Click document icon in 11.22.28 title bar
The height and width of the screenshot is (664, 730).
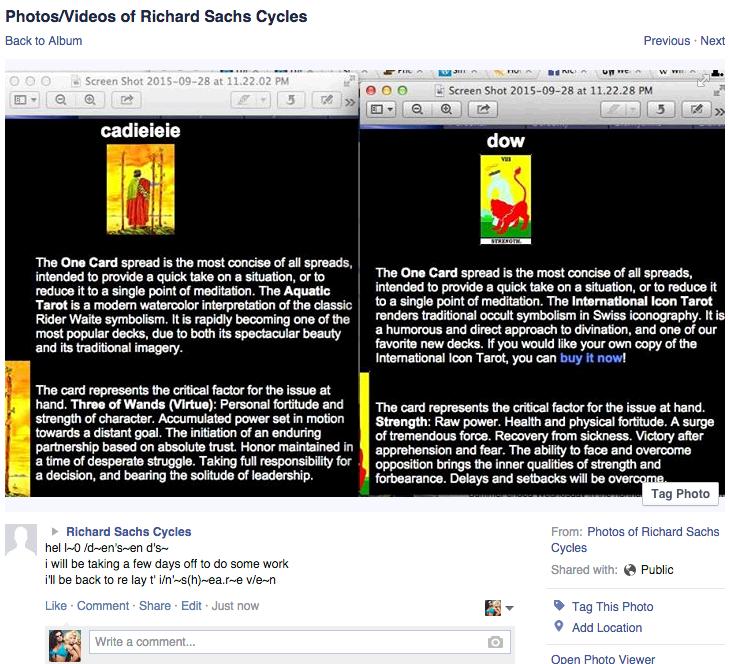tap(439, 90)
